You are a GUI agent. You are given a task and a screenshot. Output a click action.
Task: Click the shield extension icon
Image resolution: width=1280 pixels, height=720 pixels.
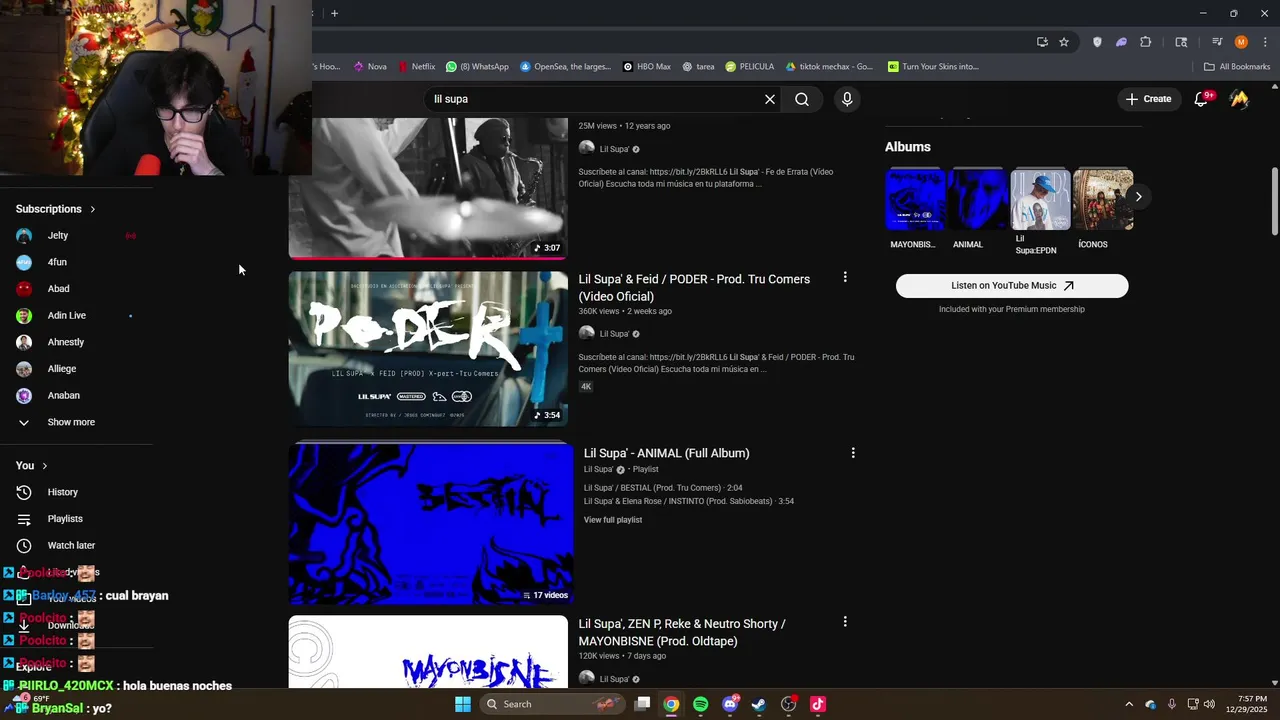(x=1097, y=42)
